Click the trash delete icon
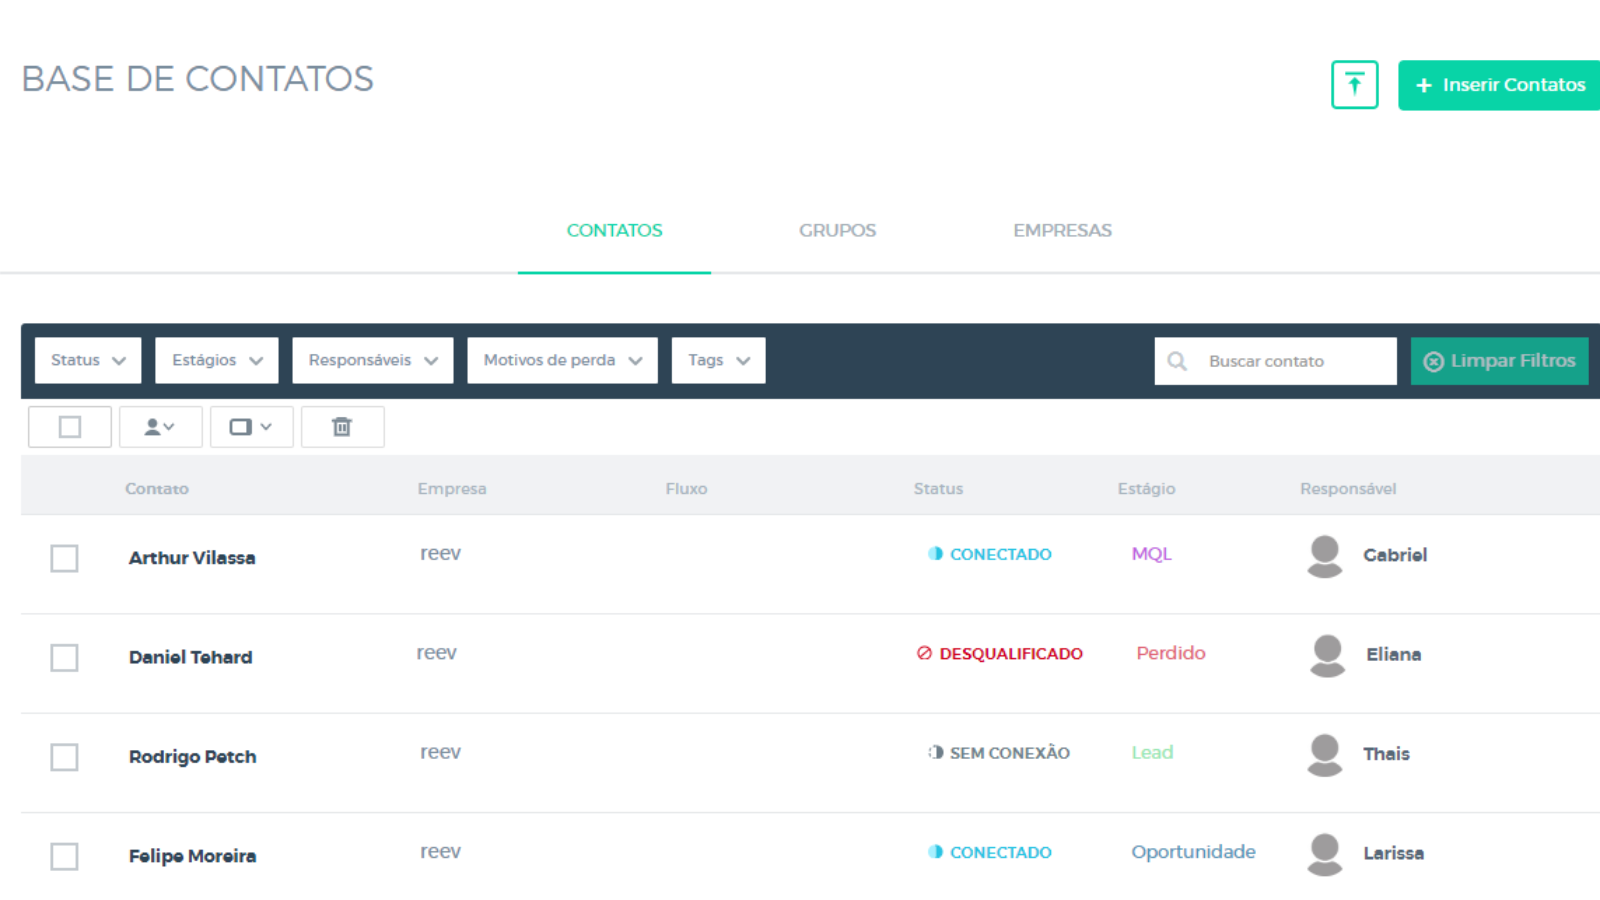 point(342,427)
